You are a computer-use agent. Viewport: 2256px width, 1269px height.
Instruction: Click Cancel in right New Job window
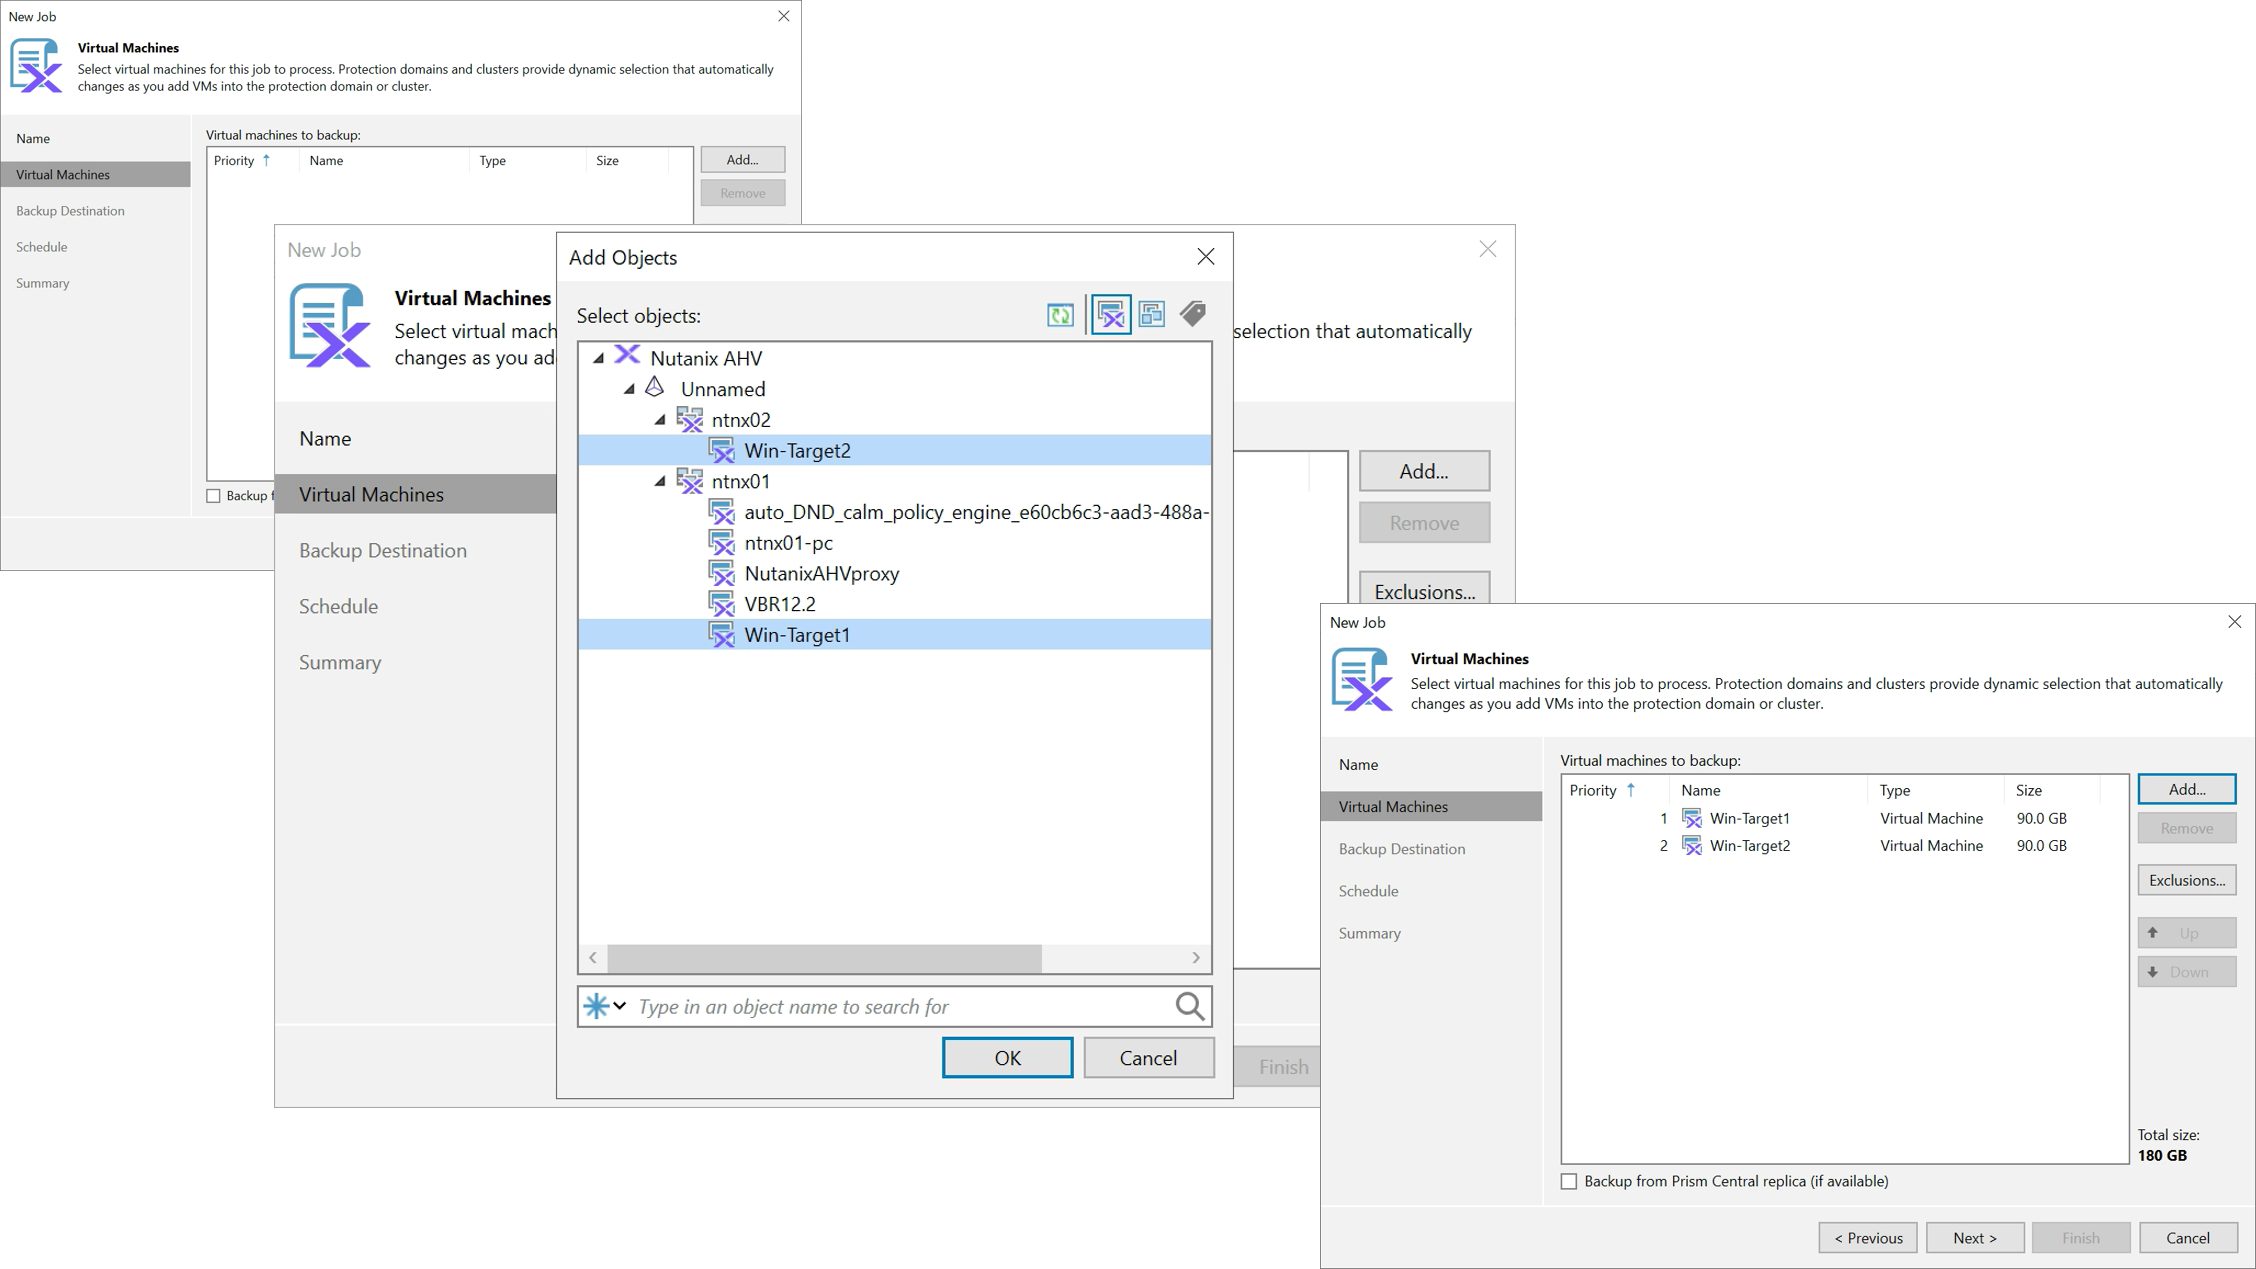click(2188, 1238)
